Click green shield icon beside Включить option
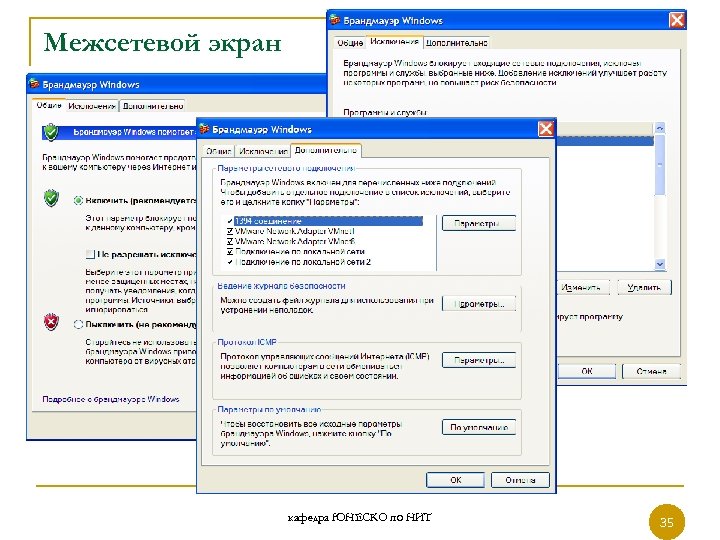The image size is (720, 540). 51,198
